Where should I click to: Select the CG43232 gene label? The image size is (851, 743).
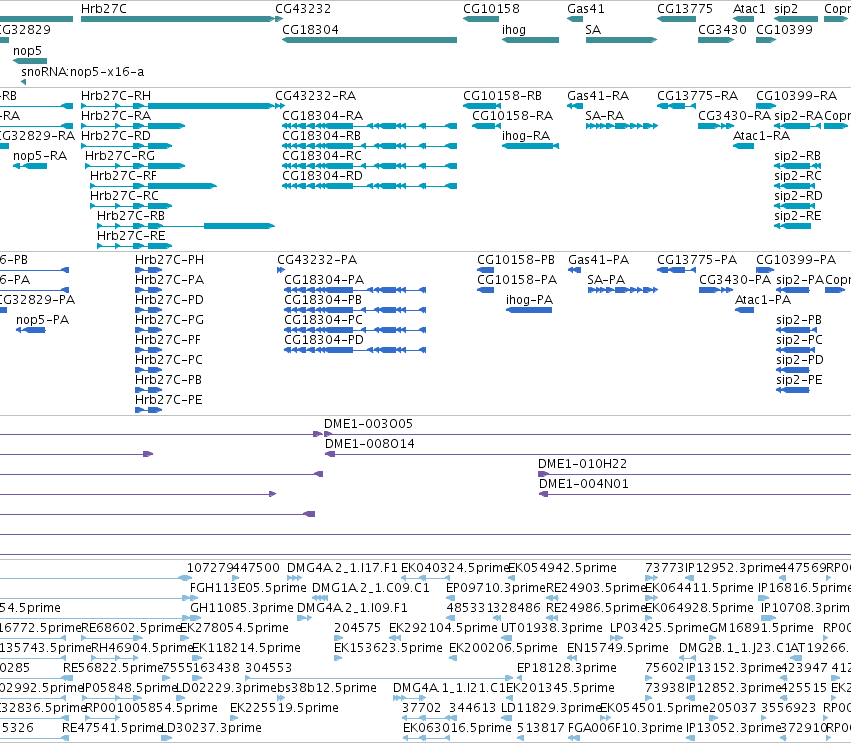click(x=303, y=9)
